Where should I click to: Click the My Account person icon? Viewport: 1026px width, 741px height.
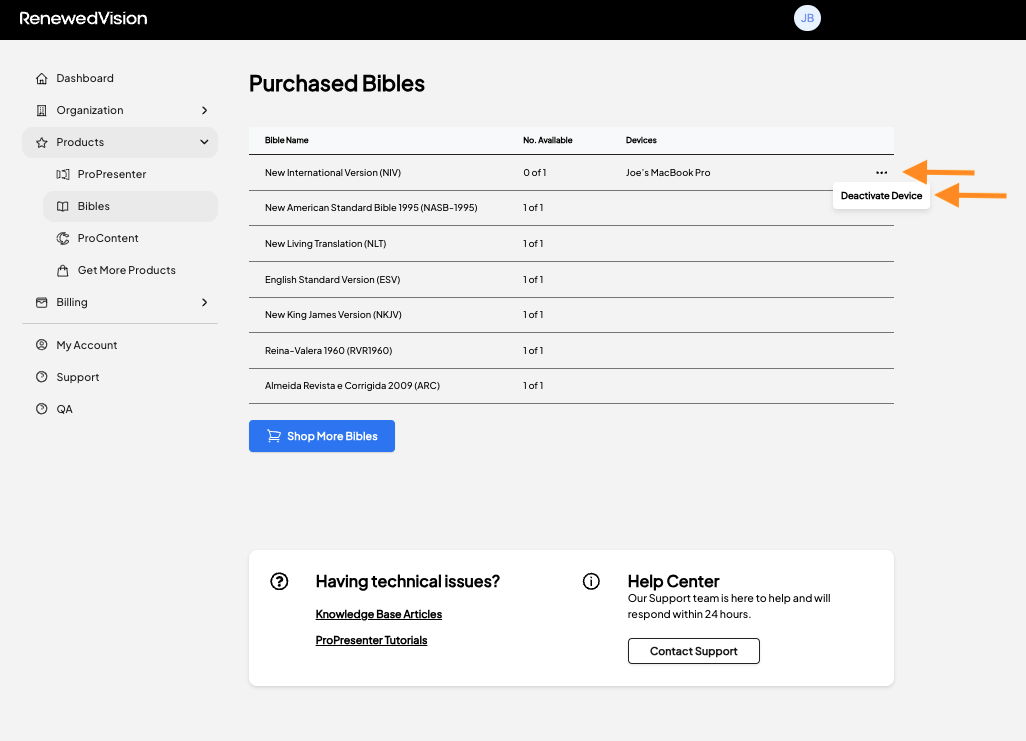tap(42, 345)
